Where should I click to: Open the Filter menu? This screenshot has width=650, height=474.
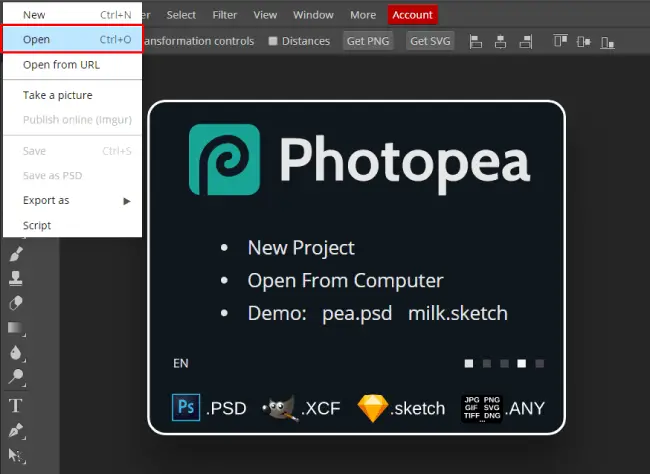click(225, 15)
